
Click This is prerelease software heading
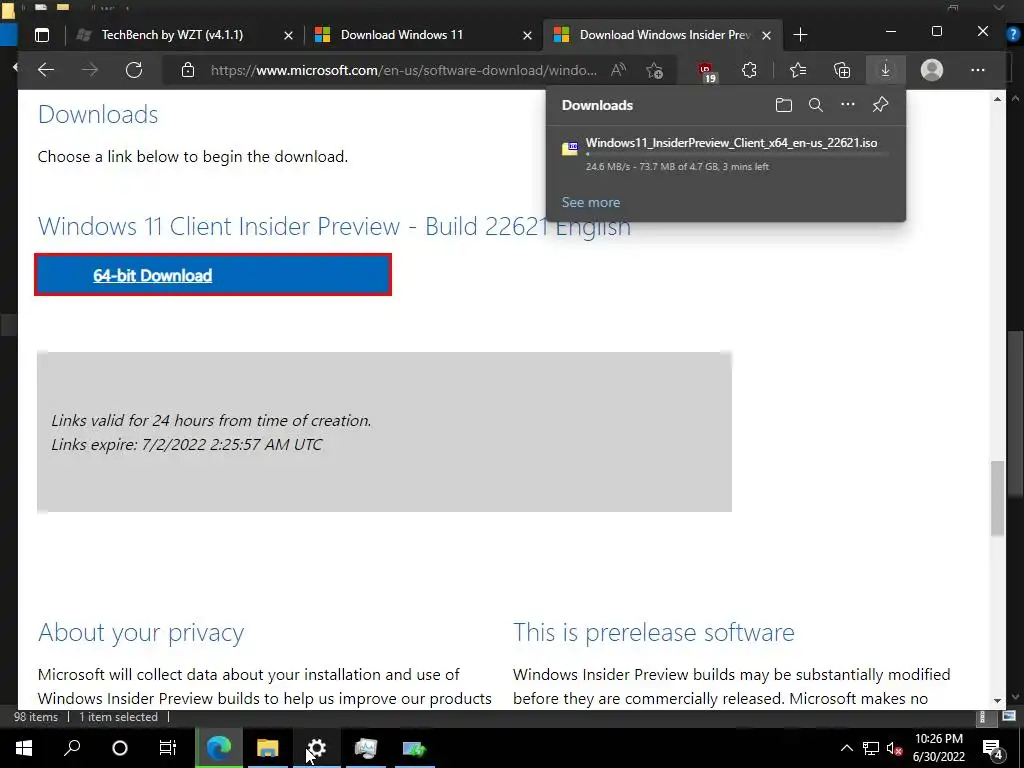tap(654, 632)
